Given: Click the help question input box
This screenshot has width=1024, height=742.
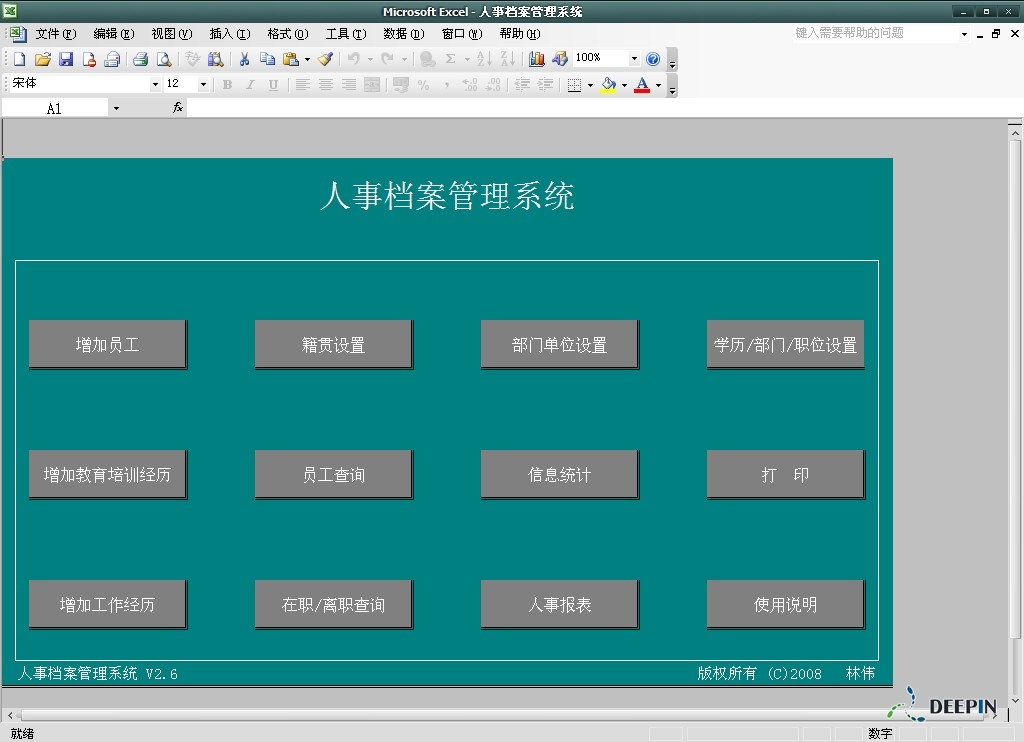Looking at the screenshot, I should tap(875, 33).
